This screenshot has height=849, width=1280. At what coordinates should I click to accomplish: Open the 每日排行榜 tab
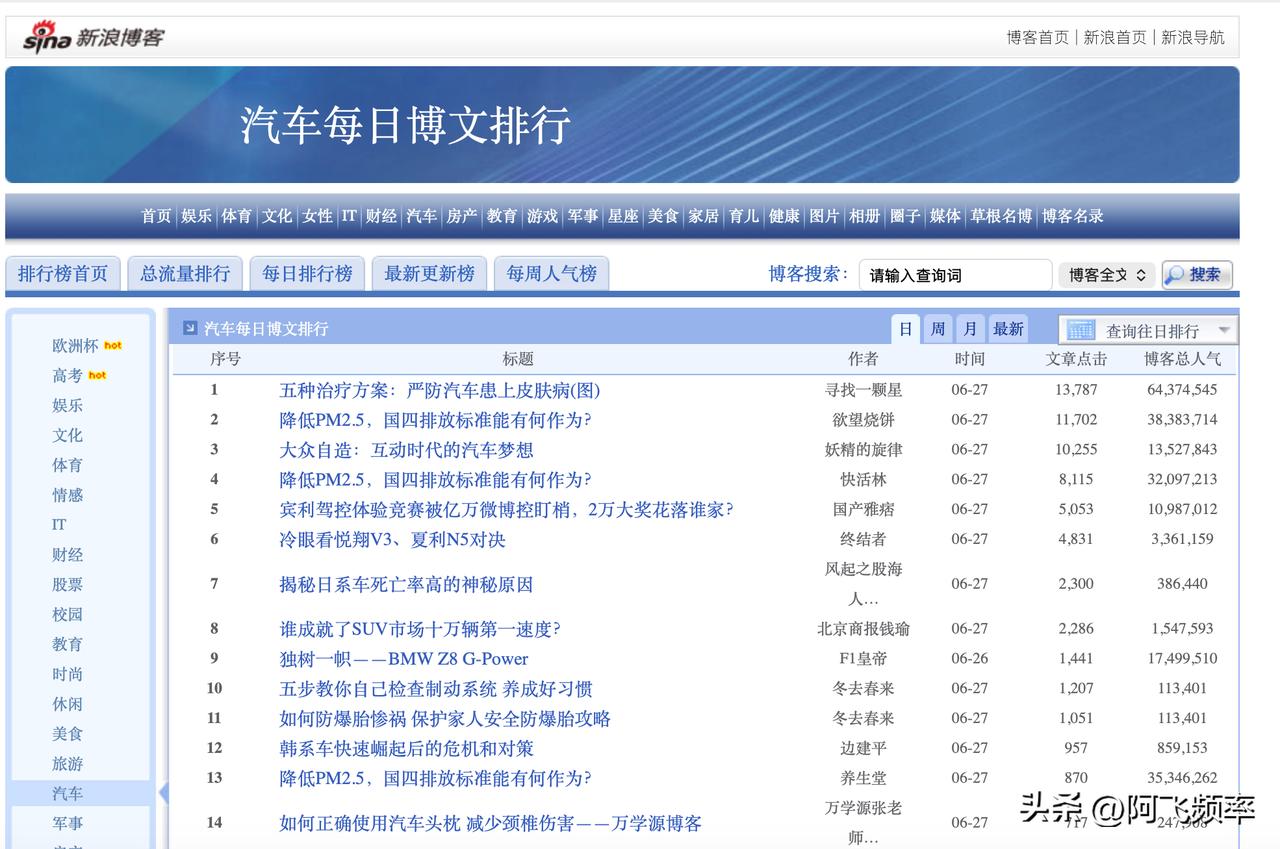[307, 273]
